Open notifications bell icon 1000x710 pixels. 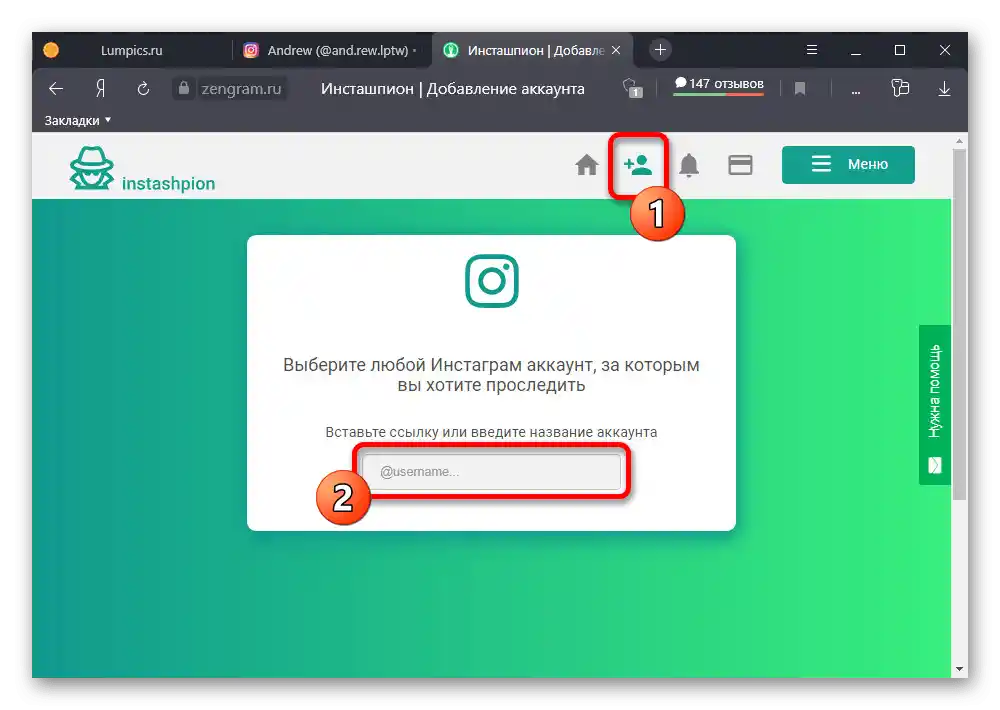click(689, 165)
